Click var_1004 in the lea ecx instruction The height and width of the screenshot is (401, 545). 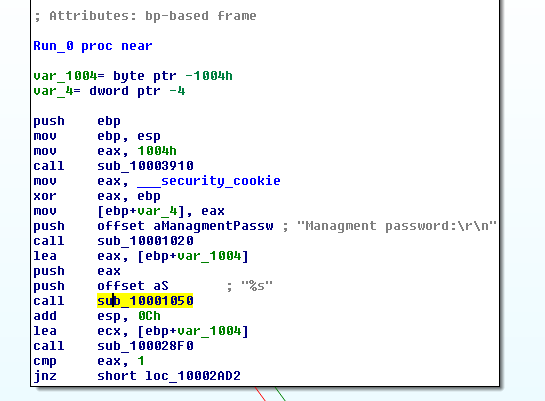click(209, 331)
